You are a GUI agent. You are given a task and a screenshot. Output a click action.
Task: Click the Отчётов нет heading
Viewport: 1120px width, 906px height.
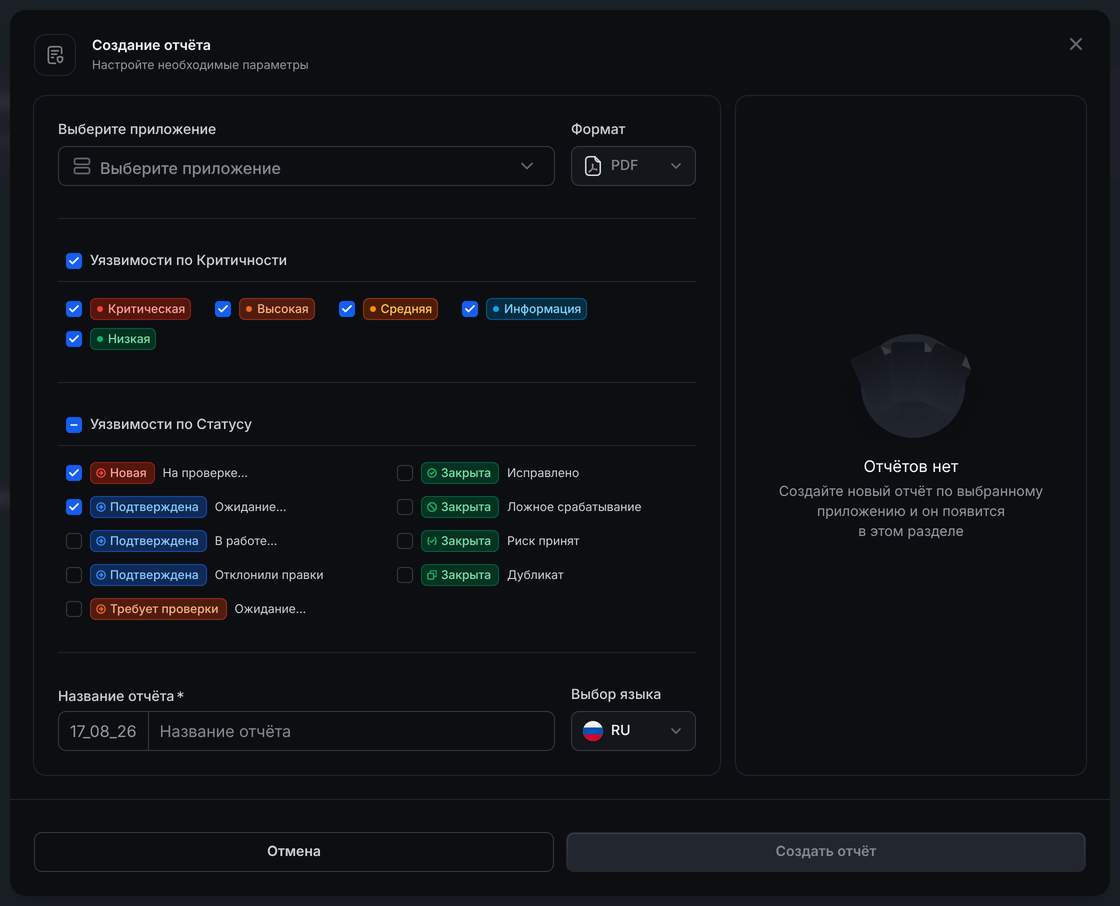pyautogui.click(x=911, y=467)
